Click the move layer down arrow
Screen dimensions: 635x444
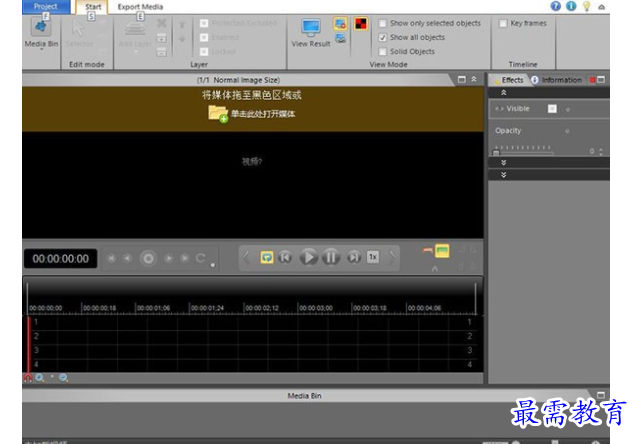(182, 39)
